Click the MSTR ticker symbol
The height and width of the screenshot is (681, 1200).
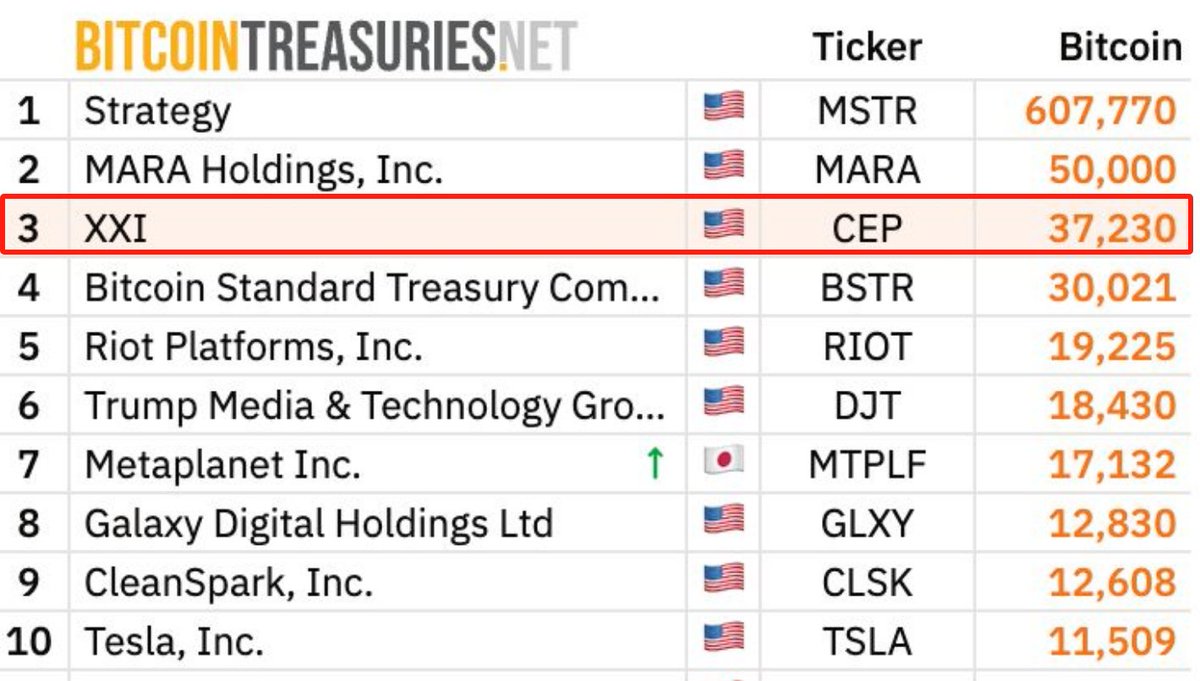[867, 111]
